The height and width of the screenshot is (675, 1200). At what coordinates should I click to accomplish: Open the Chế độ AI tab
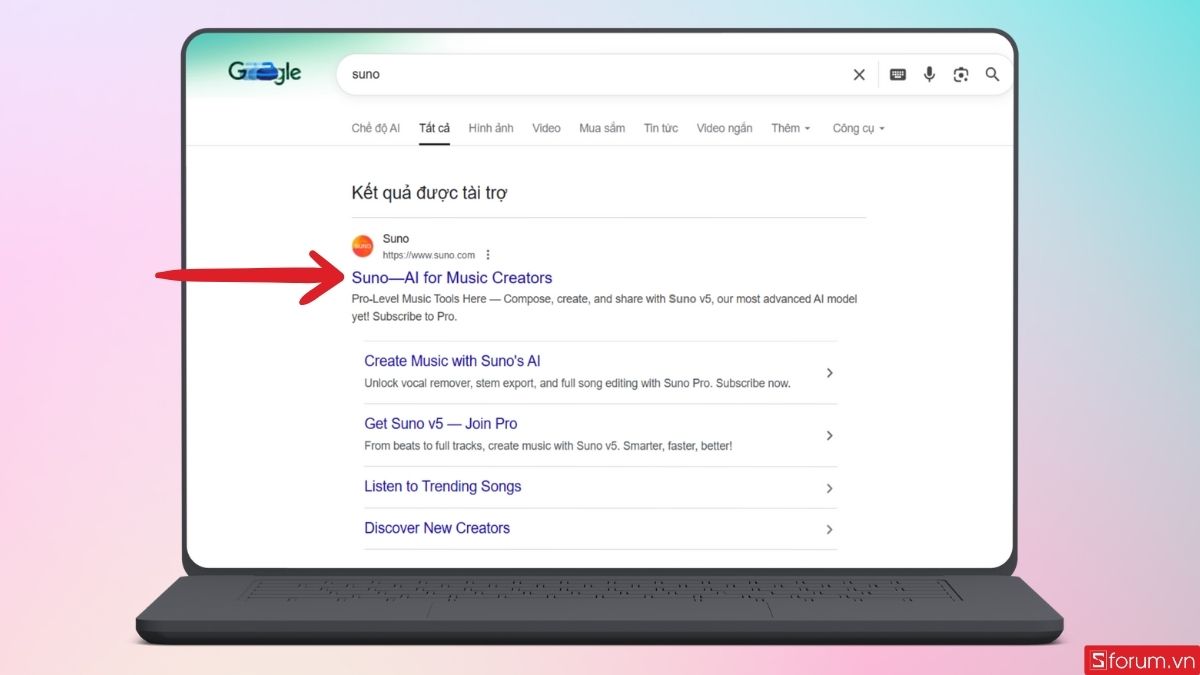376,128
